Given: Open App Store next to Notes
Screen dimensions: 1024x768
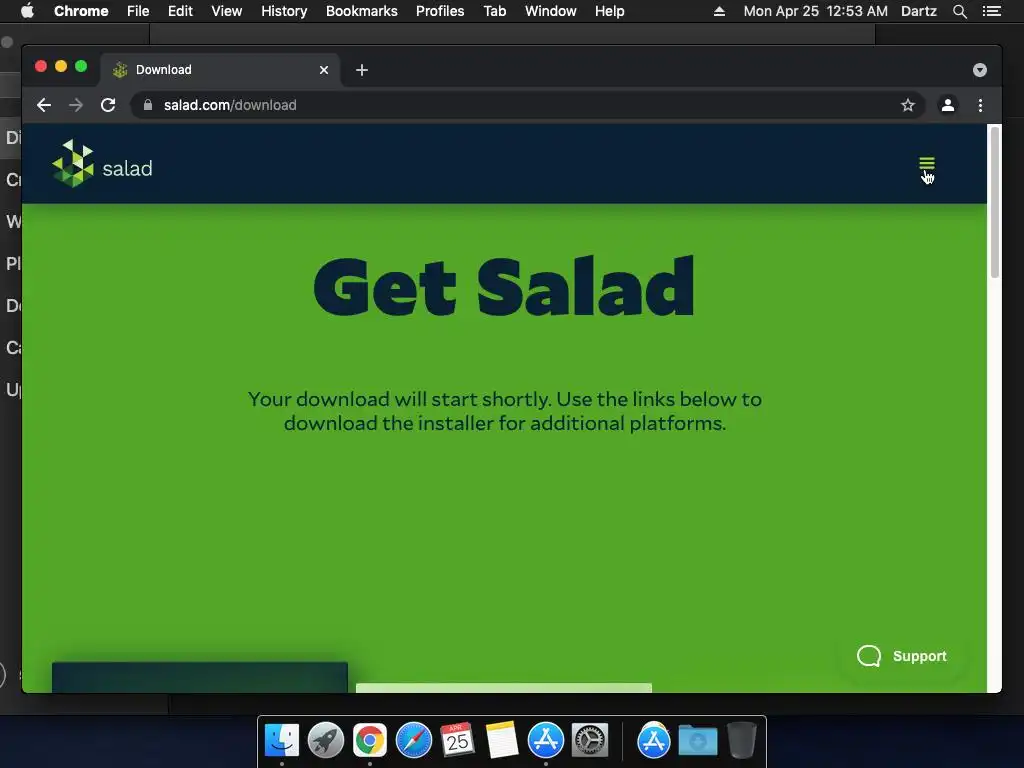Looking at the screenshot, I should click(546, 740).
